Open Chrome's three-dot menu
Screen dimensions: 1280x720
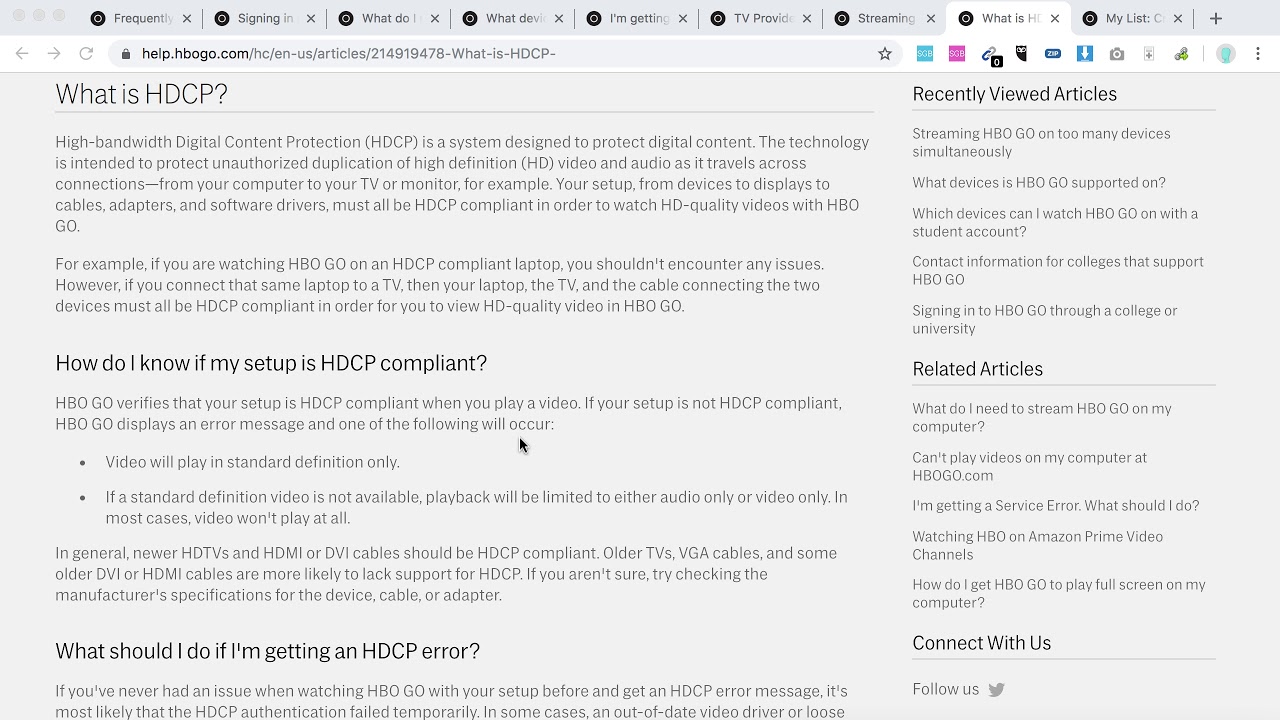[x=1258, y=54]
